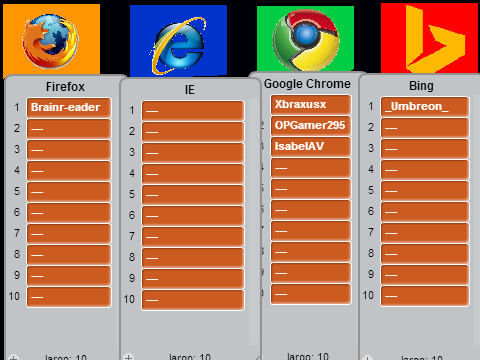Click the Firefox list title
Viewport: 480px width, 360px height.
tap(65, 87)
